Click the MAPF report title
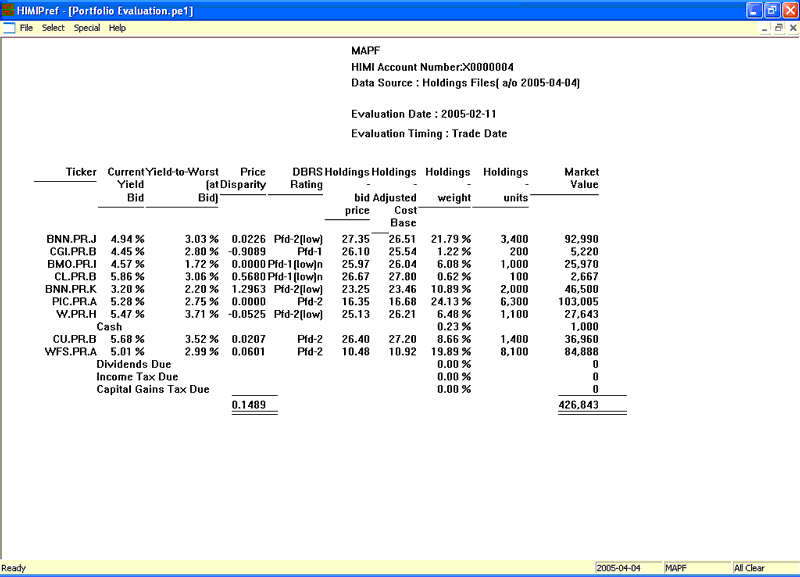 (x=365, y=51)
